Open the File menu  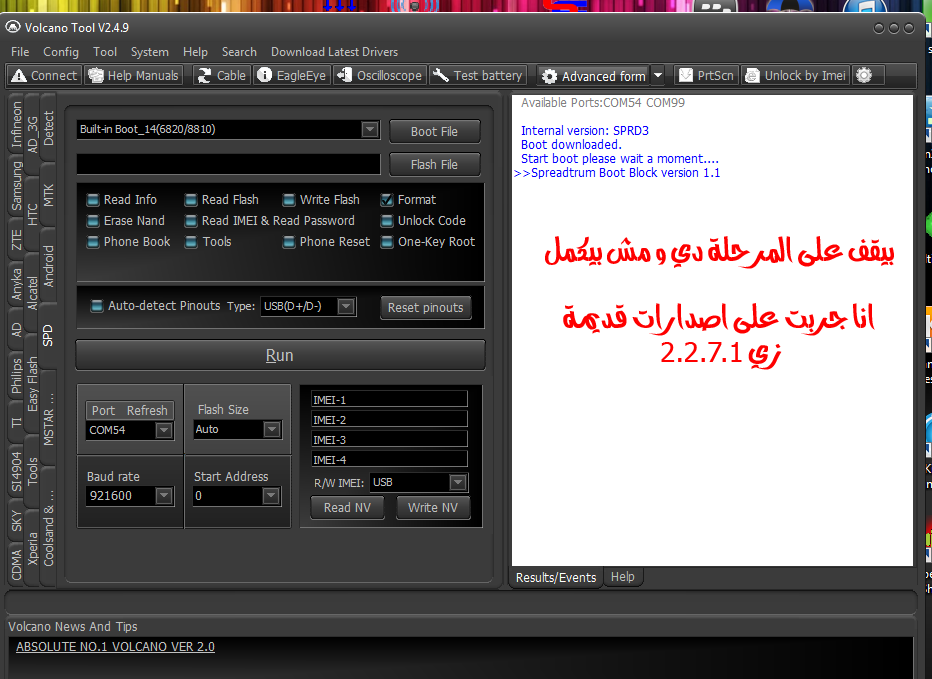coord(20,52)
